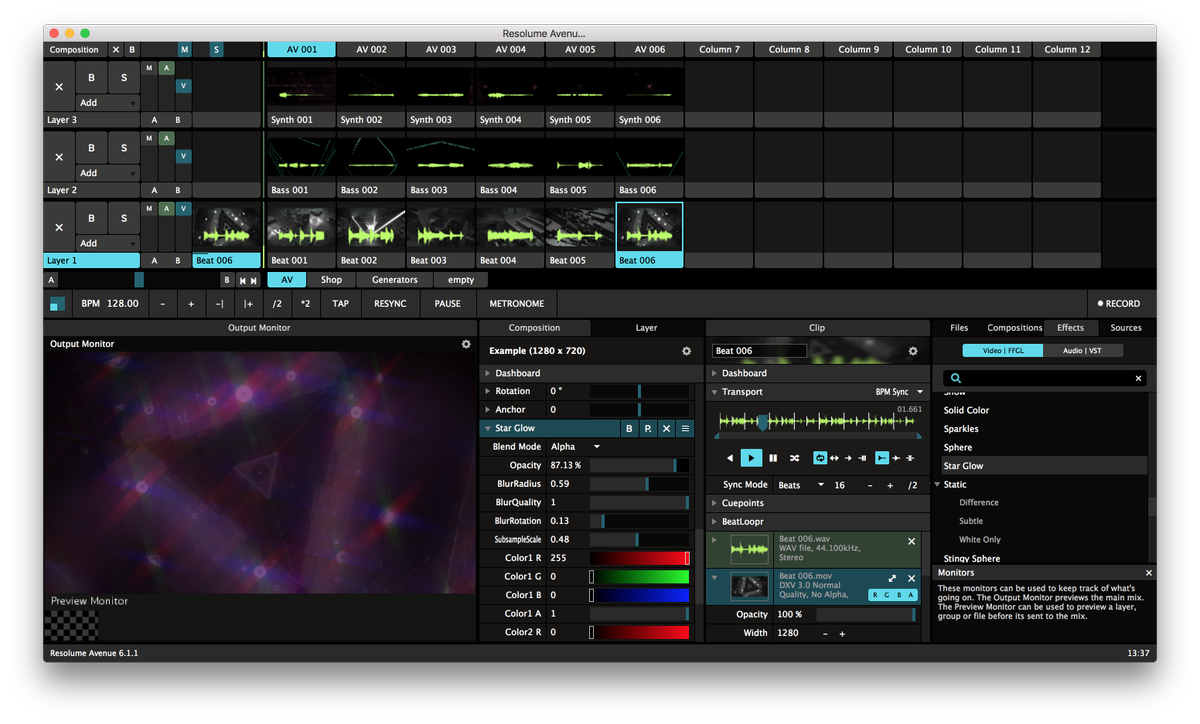Viewport: 1200px width, 724px height.
Task: Trigger Column 8 header
Action: point(789,50)
